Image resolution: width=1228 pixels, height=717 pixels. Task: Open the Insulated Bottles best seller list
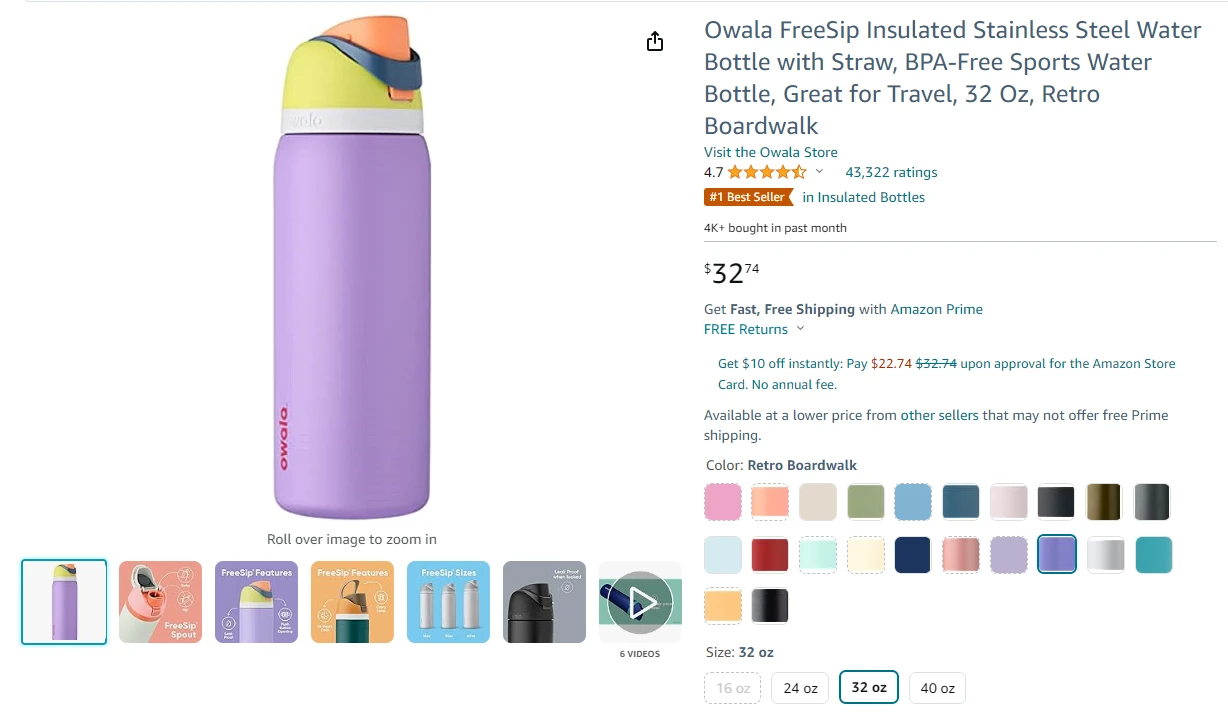click(x=863, y=197)
